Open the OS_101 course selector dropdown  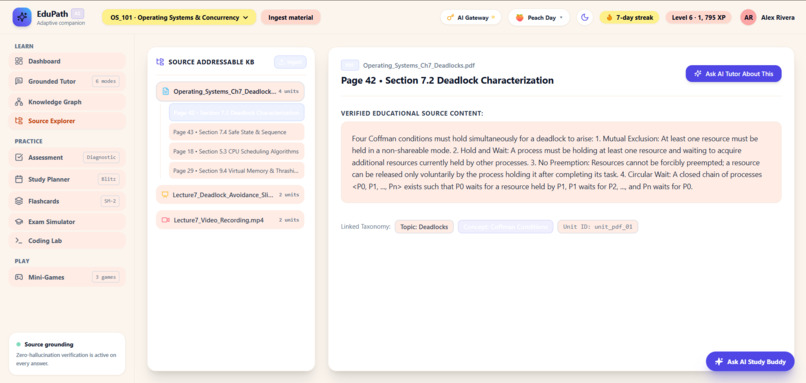(179, 17)
